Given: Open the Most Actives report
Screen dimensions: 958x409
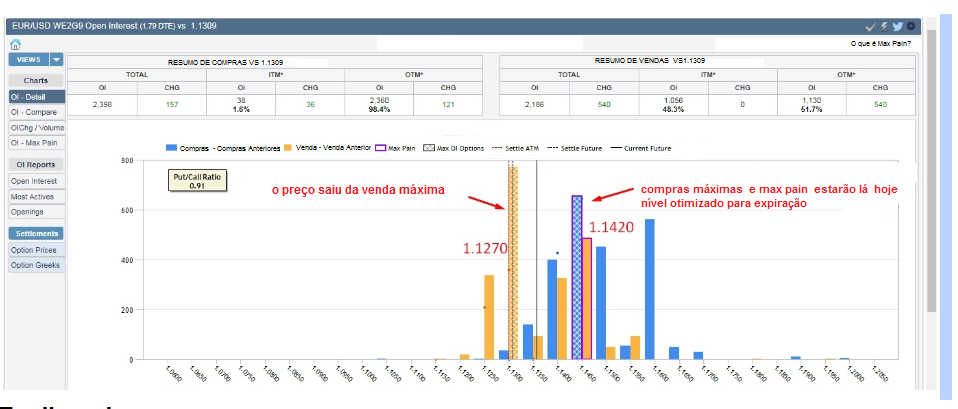Looking at the screenshot, I should click(x=37, y=197).
